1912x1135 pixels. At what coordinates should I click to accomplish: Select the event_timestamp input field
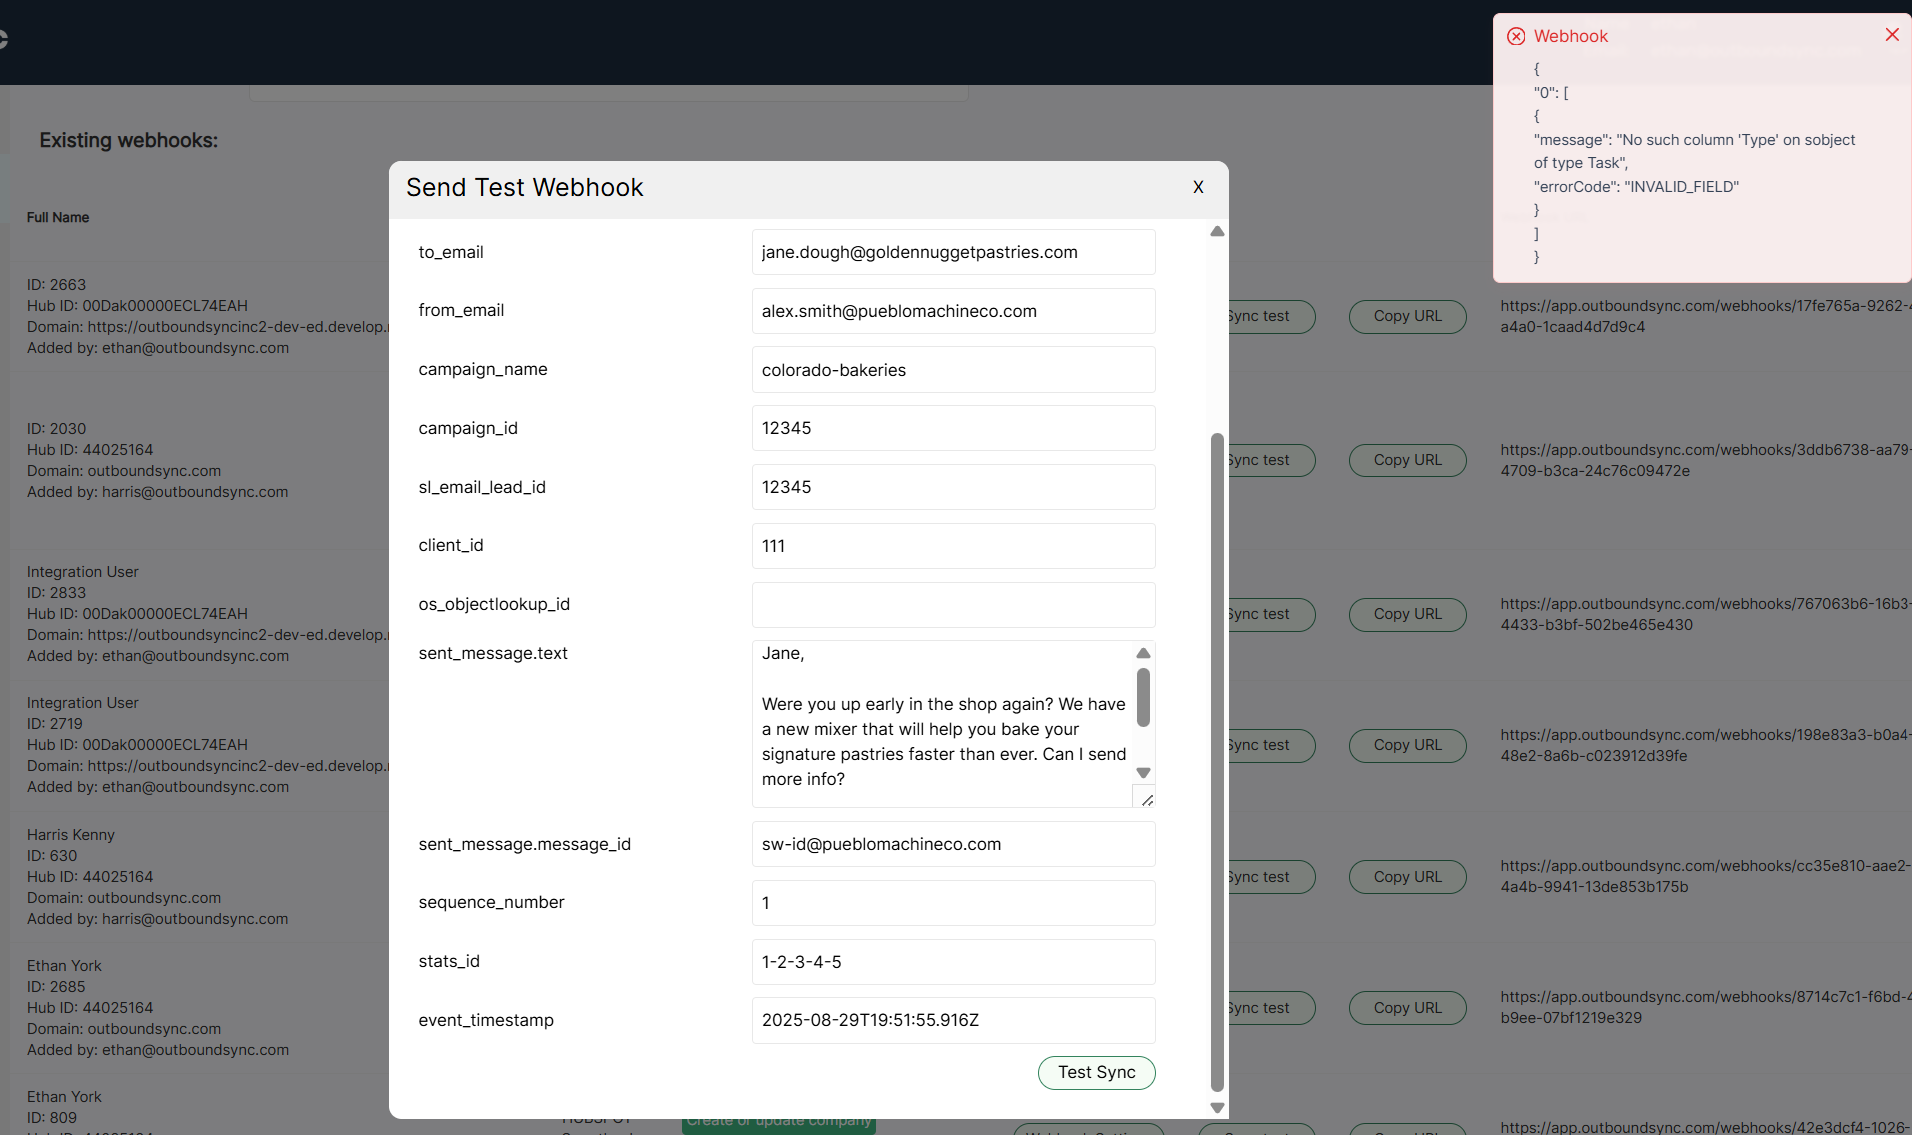(x=953, y=1020)
